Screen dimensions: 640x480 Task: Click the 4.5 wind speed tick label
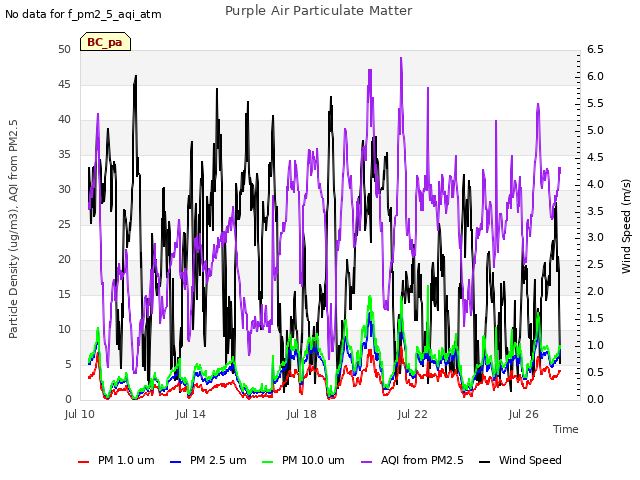tap(595, 157)
